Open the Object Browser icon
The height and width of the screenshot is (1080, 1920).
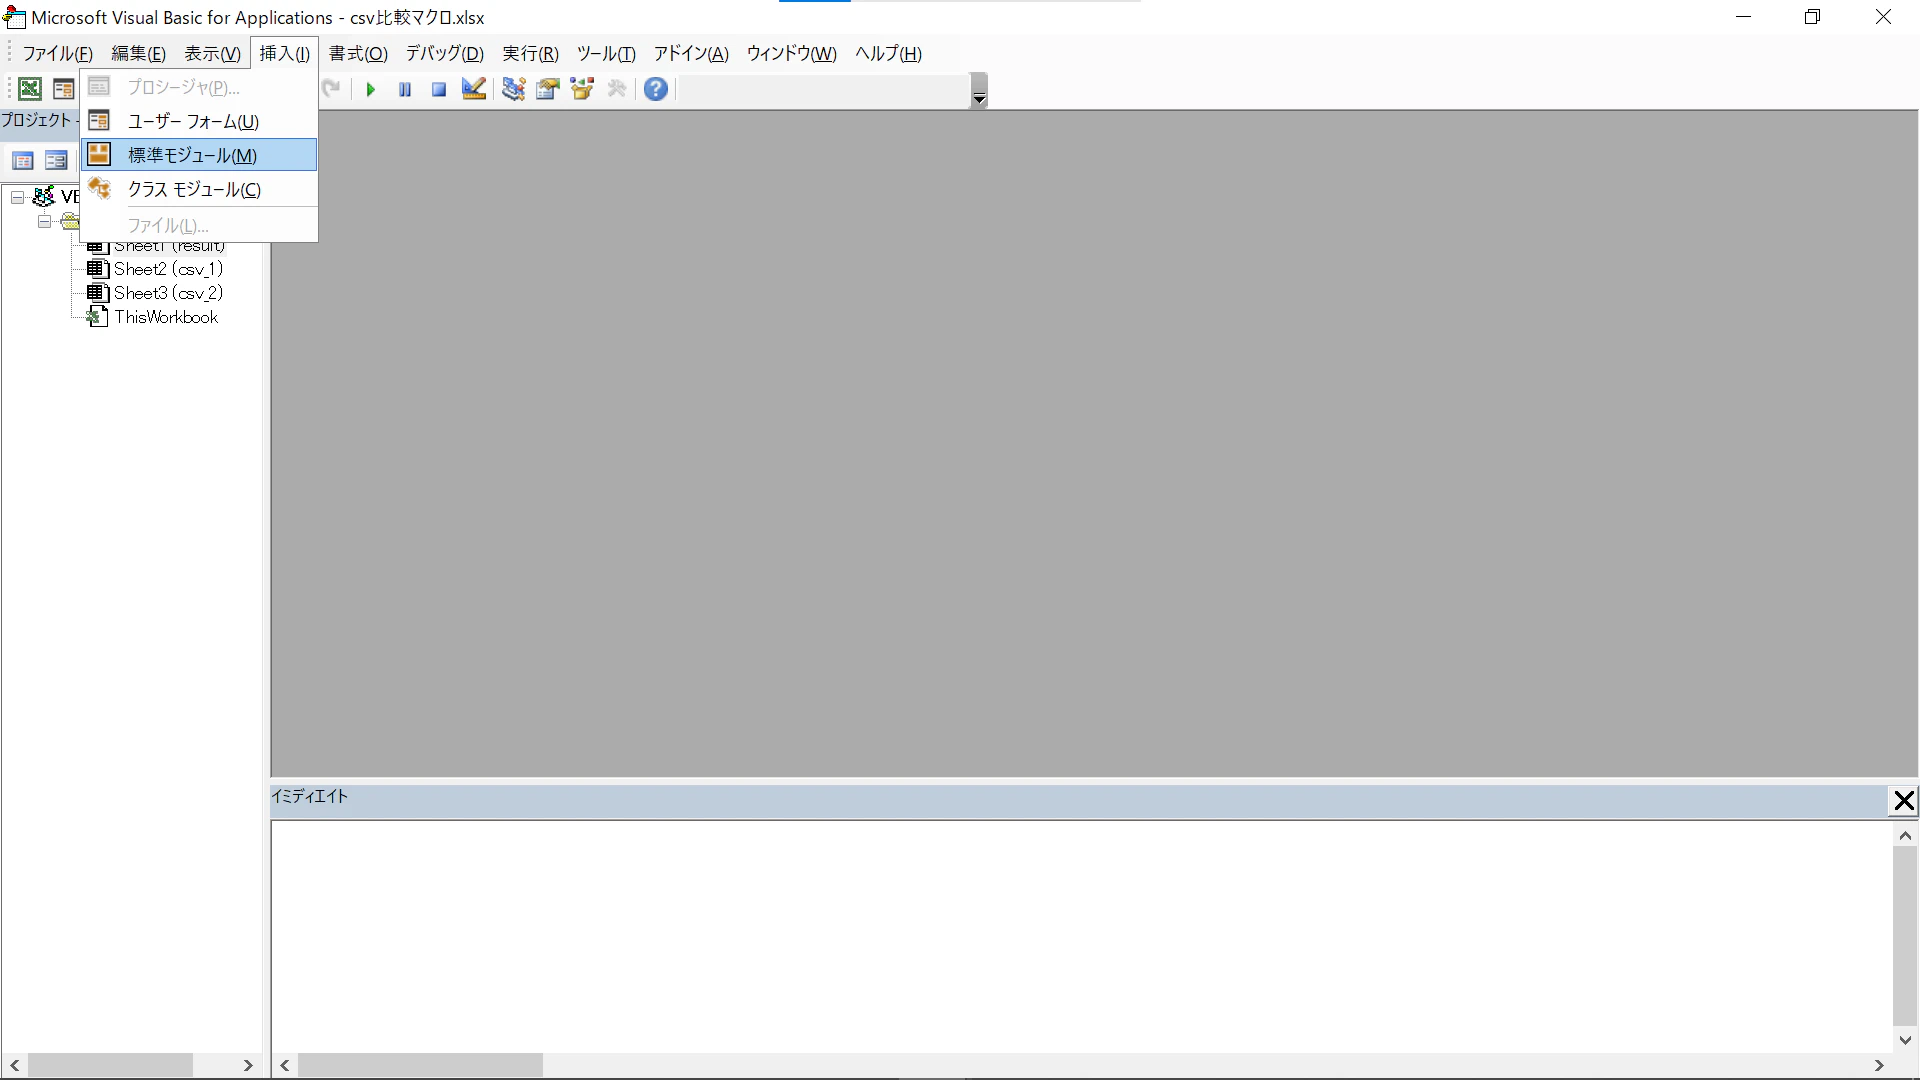point(582,89)
